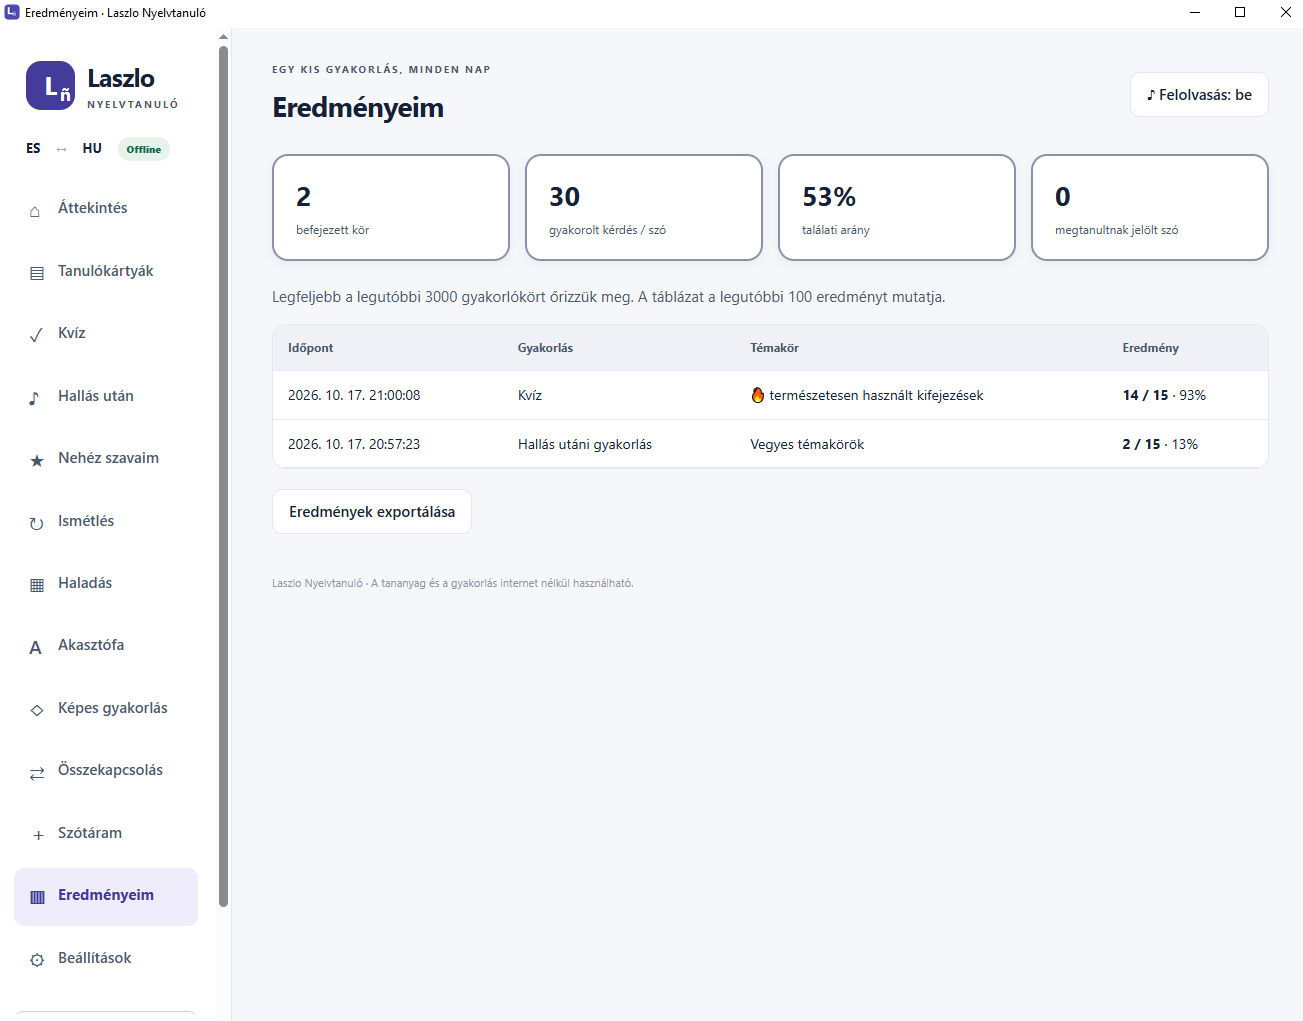Click the 'találati arány' stat card
Screen dimensions: 1303x1021
pyautogui.click(x=897, y=207)
